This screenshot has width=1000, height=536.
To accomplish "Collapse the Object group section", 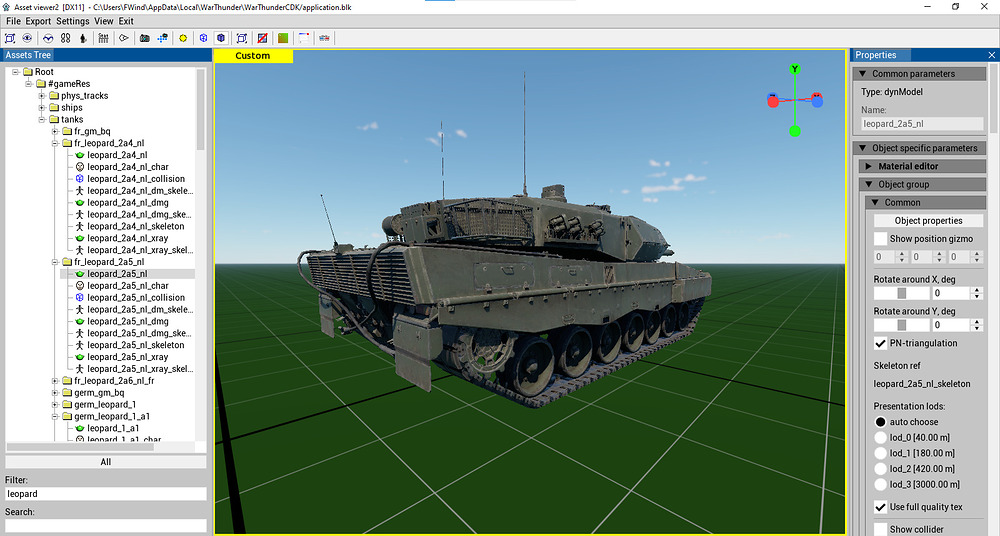I will point(869,184).
